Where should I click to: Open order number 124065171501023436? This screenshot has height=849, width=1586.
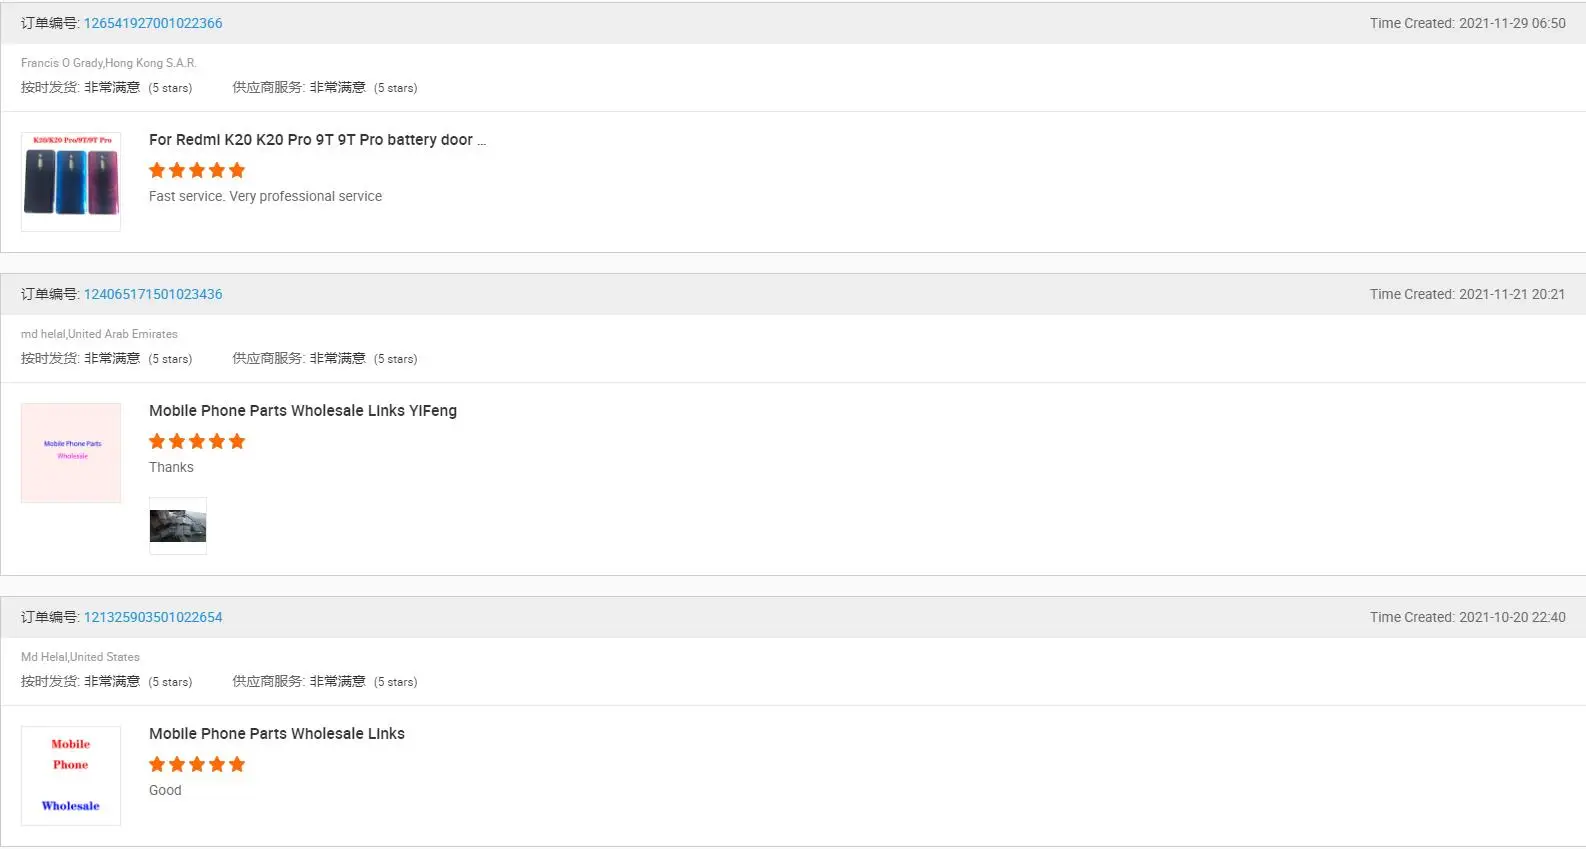coord(153,294)
